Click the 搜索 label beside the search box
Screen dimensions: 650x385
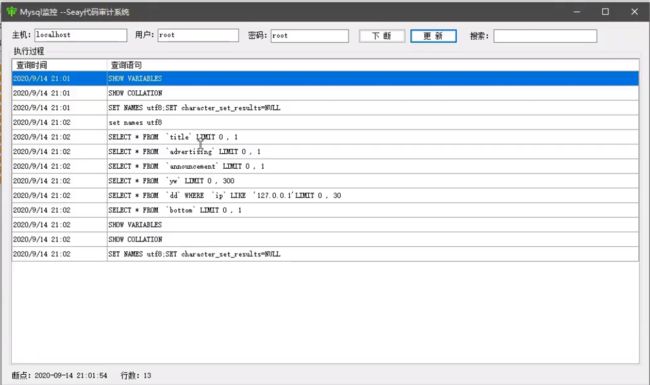(480, 36)
